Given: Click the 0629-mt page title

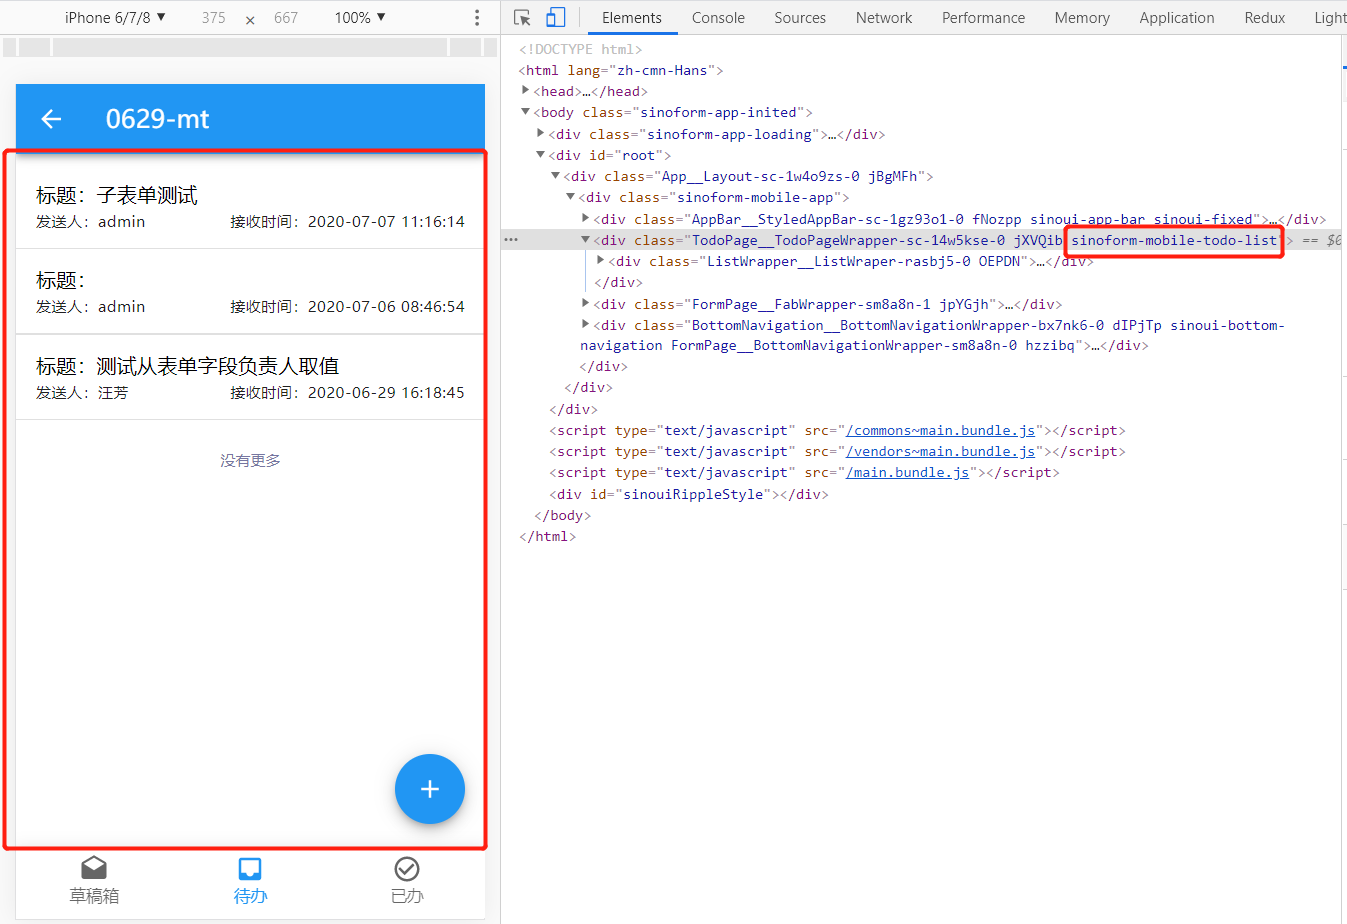Looking at the screenshot, I should (x=158, y=119).
